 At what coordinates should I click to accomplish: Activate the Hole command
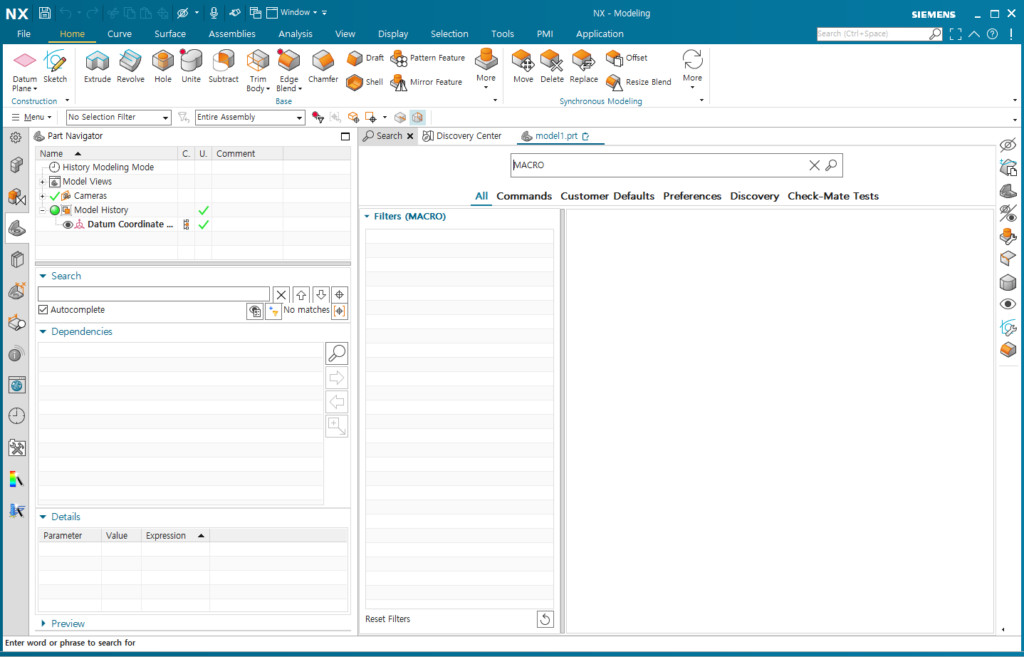[x=163, y=67]
